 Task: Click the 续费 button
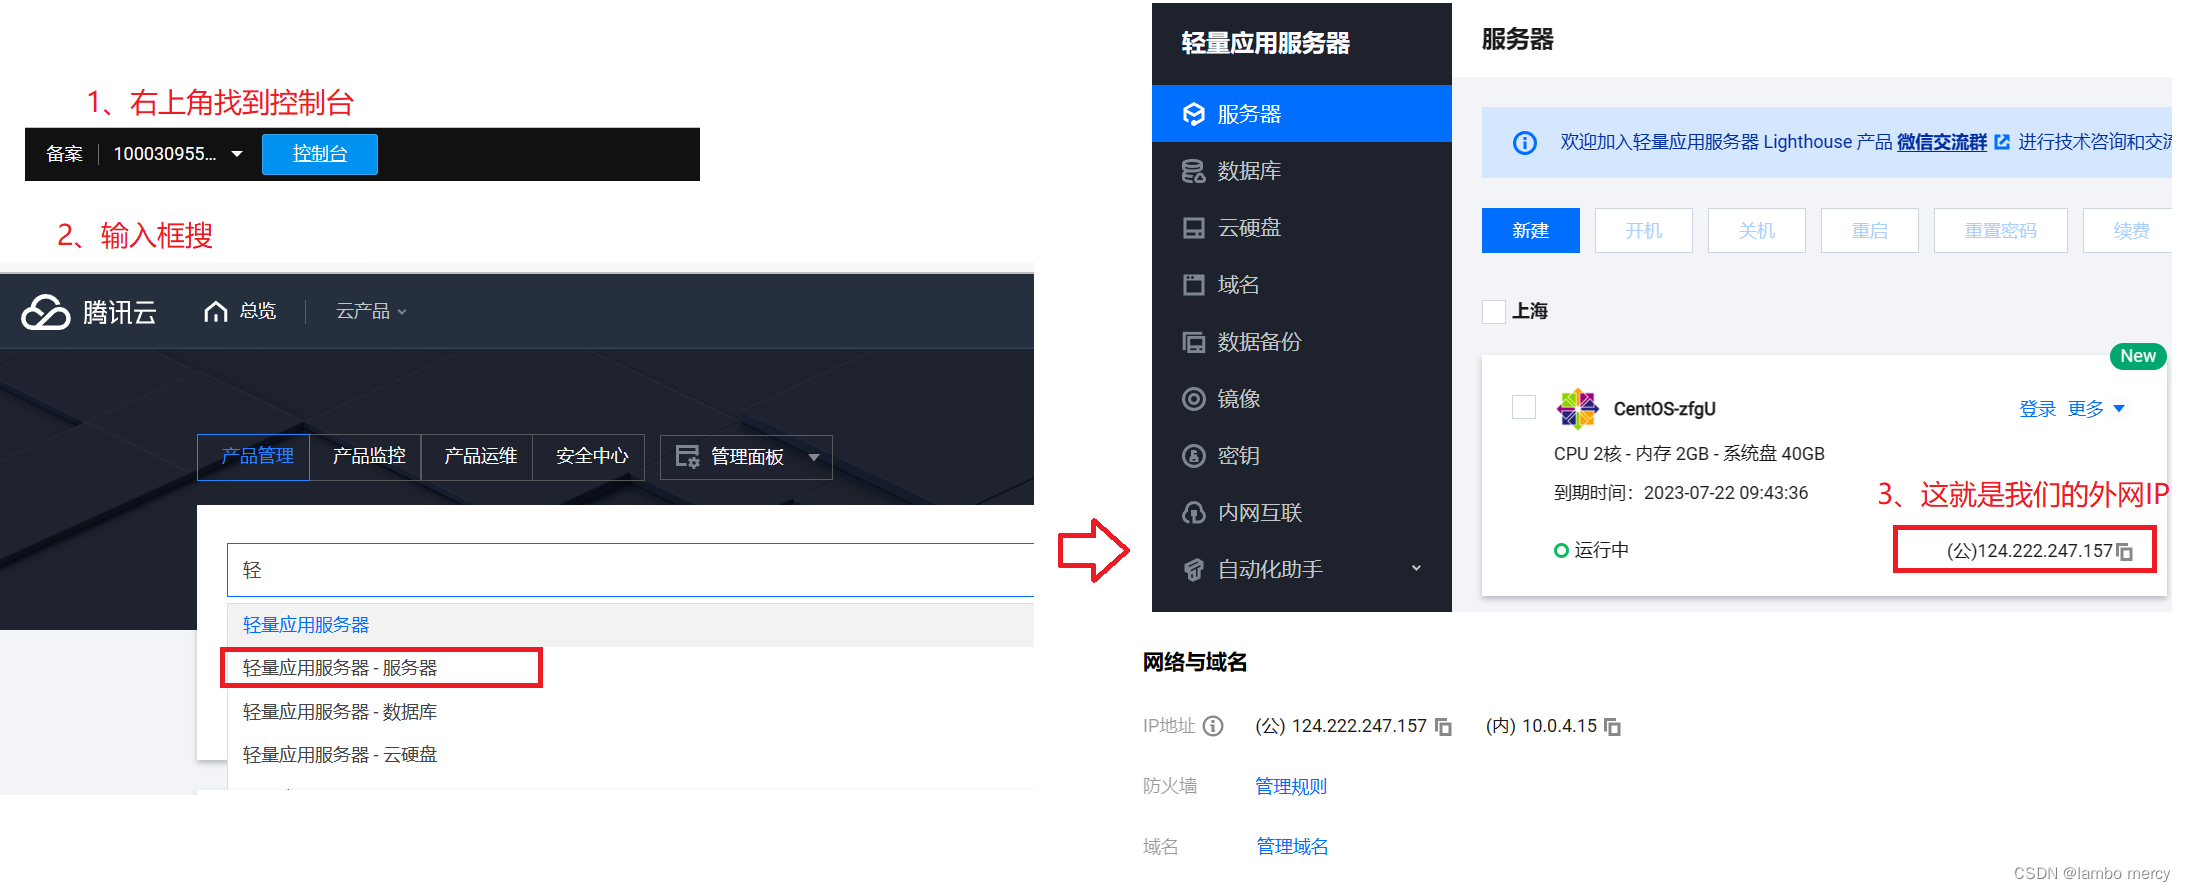2129,231
